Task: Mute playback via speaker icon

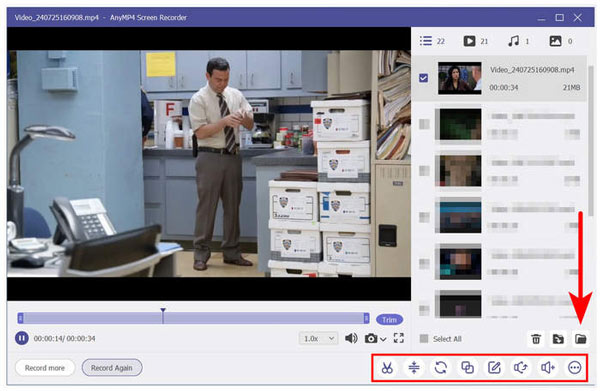Action: 351,338
